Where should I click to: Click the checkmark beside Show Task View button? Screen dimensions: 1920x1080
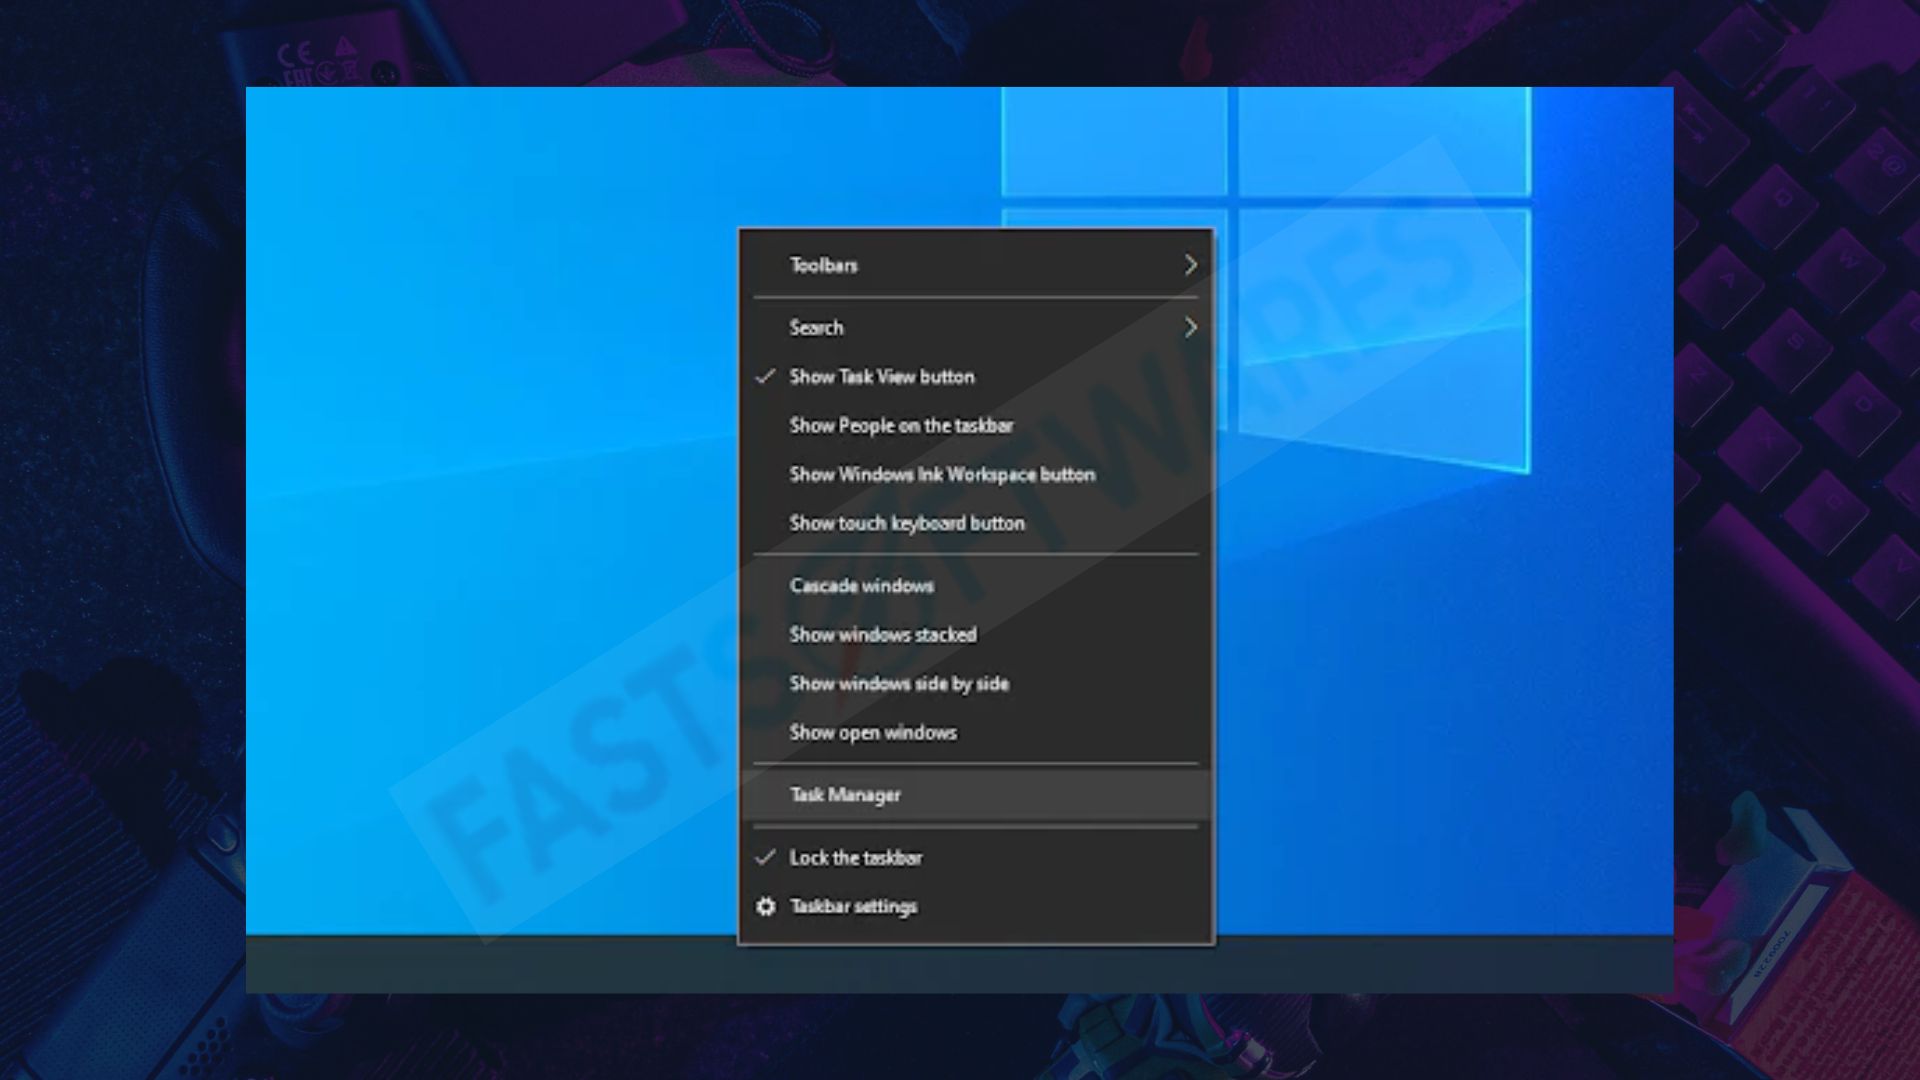coord(766,377)
